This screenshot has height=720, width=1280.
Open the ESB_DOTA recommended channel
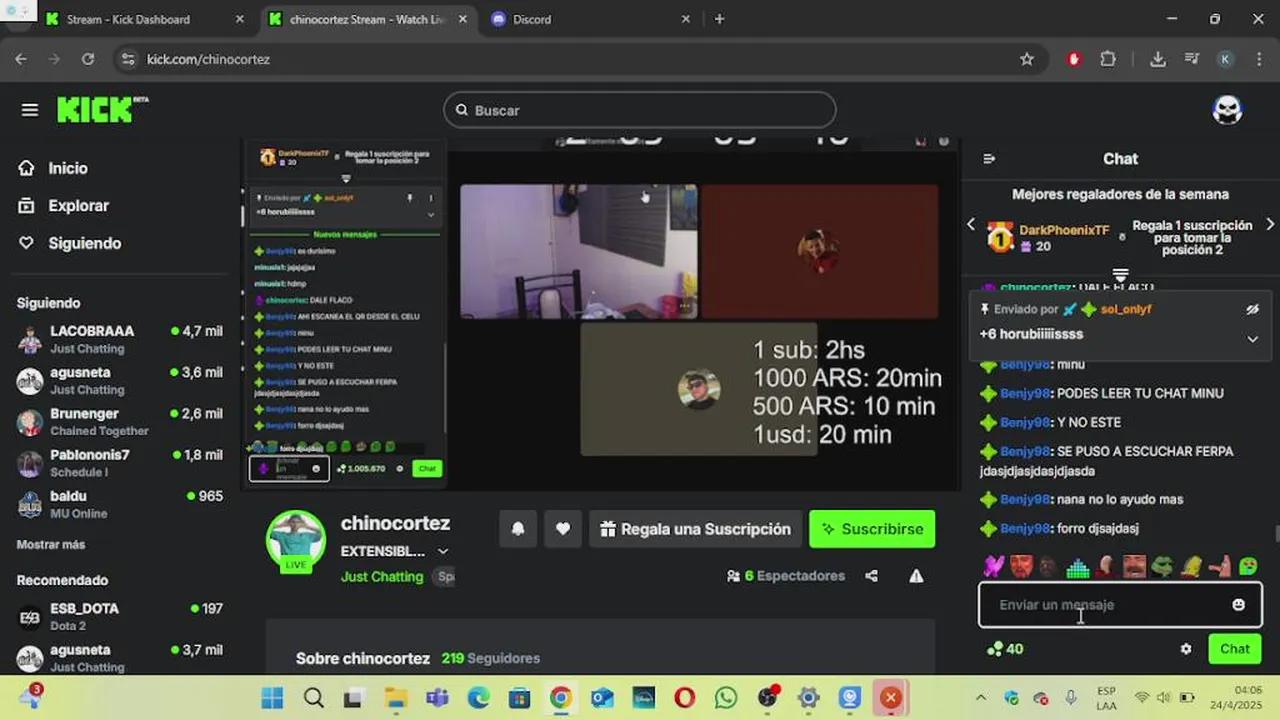tap(120, 616)
